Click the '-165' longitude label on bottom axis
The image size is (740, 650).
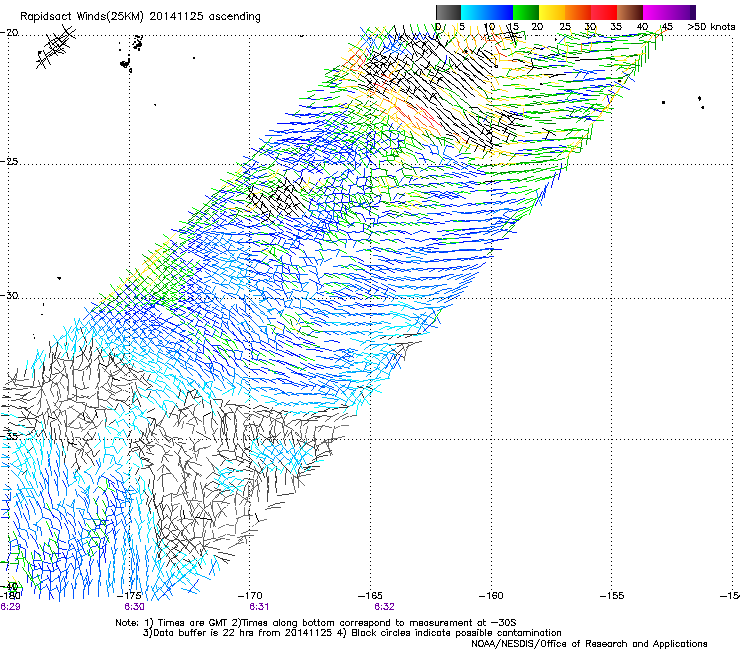coord(370,596)
